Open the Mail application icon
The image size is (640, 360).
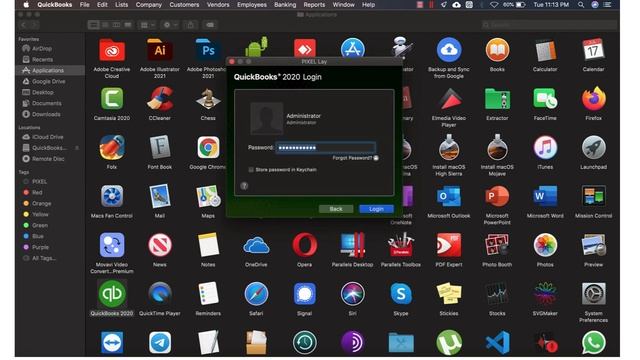[x=160, y=196]
